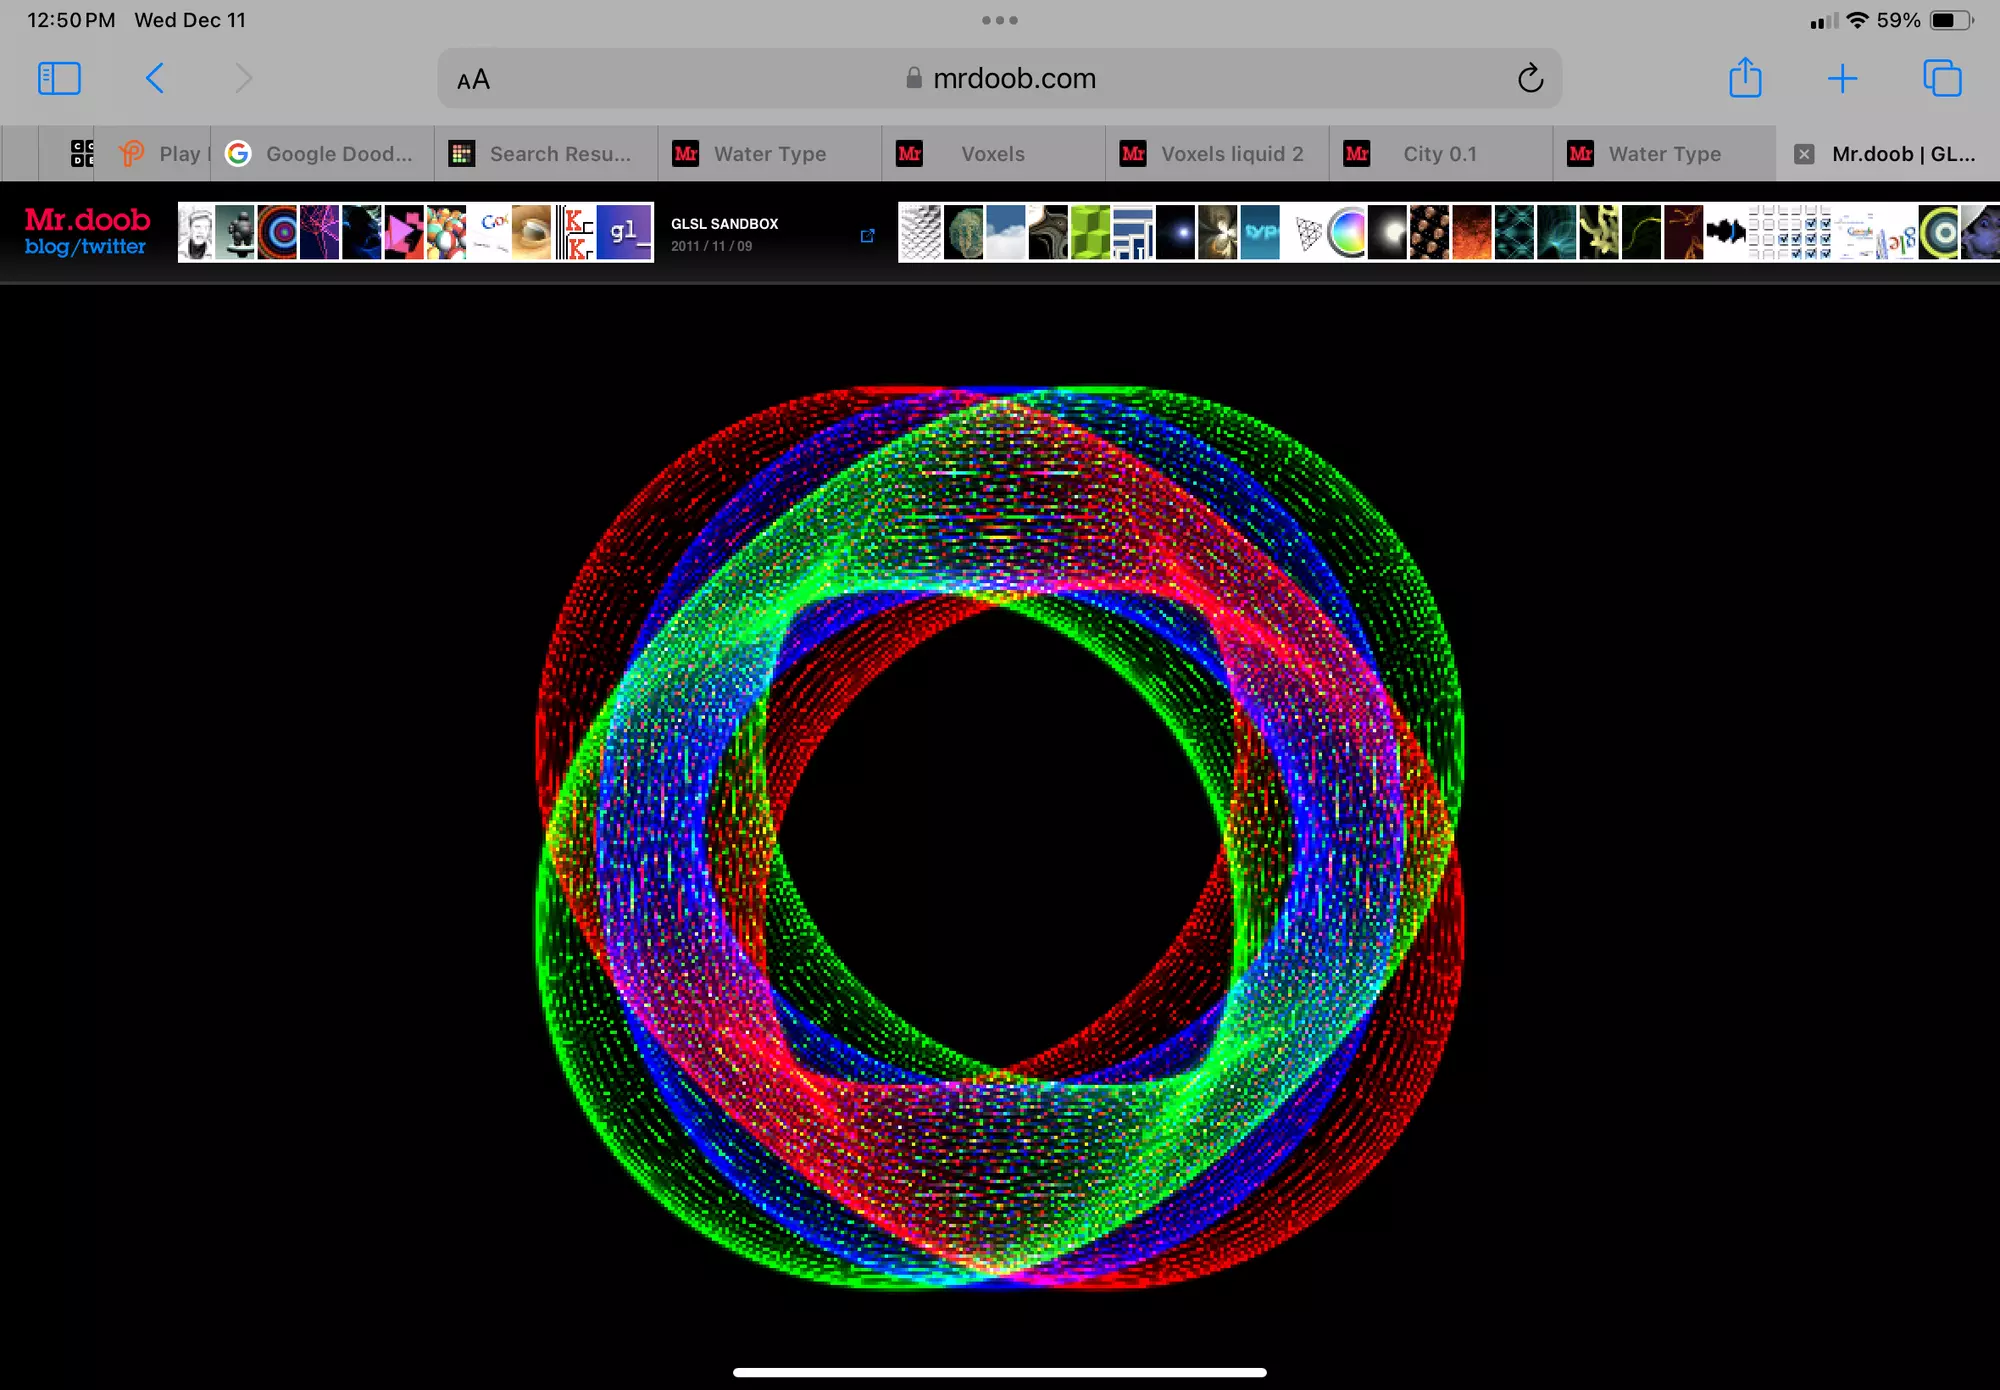Tap the AA reader view options
The width and height of the screenshot is (2000, 1390).
(473, 79)
